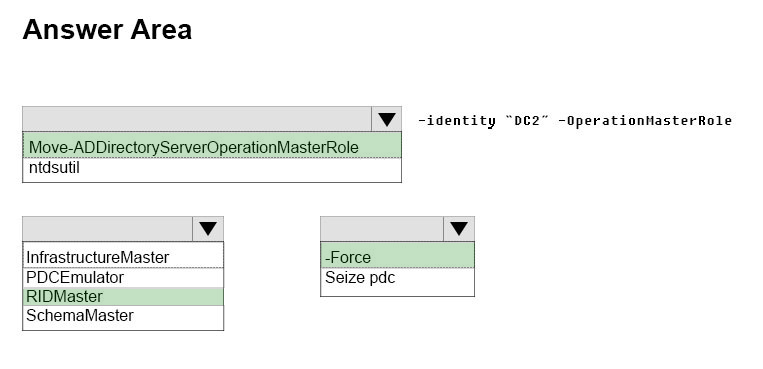Click the -OperationMasterRole parameter text

[645, 121]
